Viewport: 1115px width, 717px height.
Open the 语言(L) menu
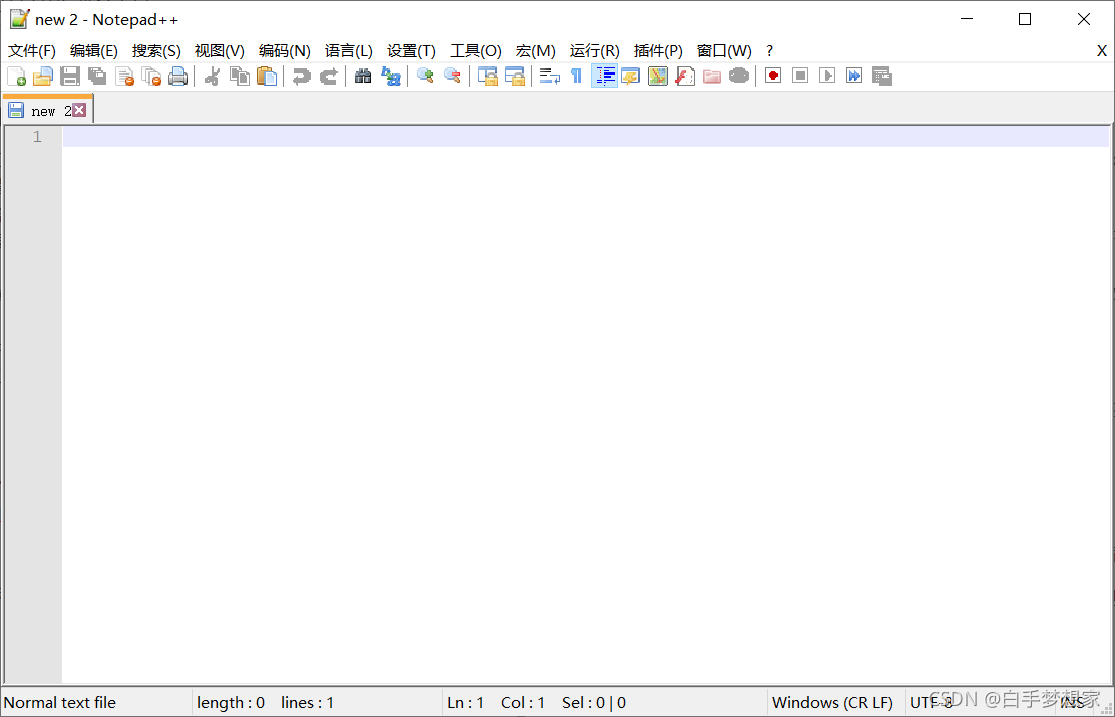[x=348, y=51]
